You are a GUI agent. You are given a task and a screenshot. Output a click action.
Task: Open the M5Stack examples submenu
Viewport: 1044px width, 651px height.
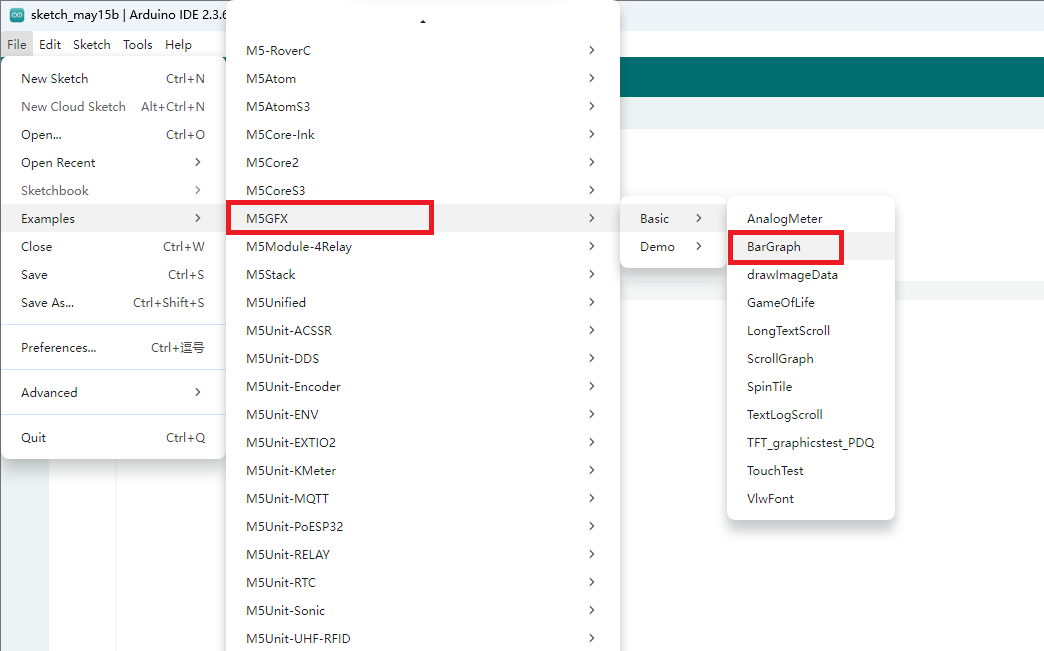[x=423, y=274]
